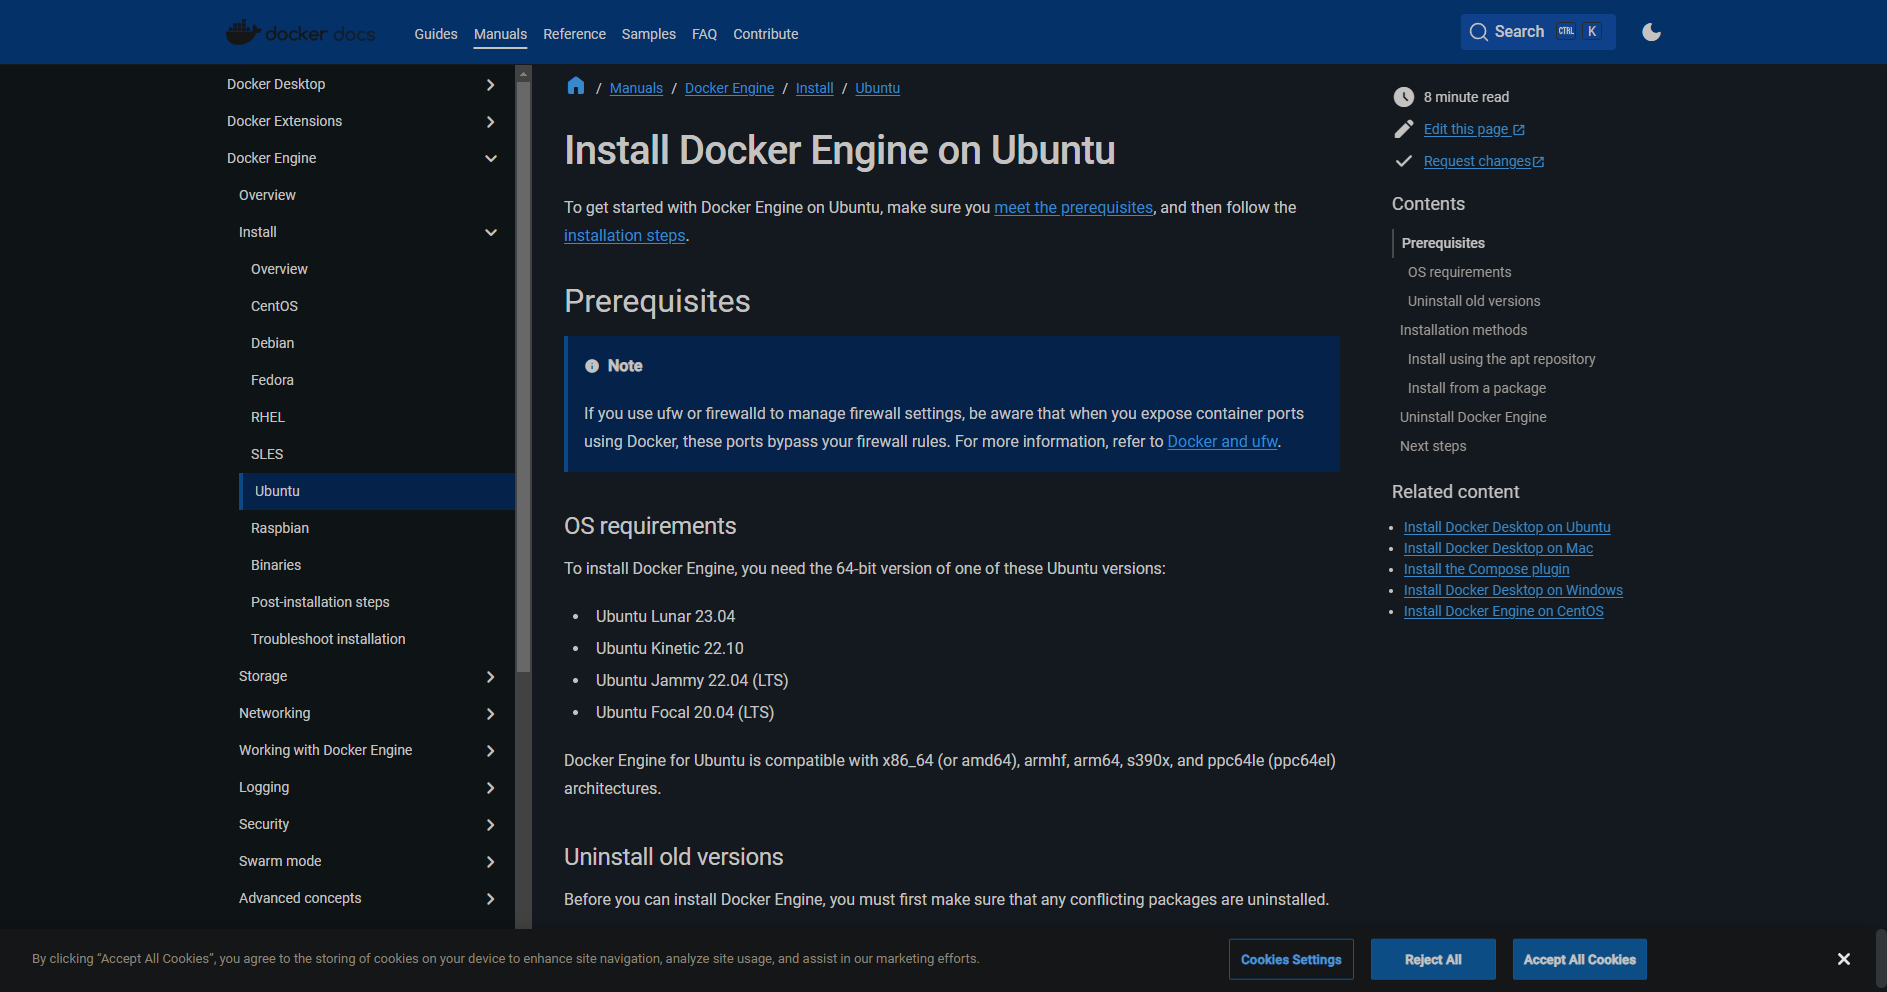1887x992 pixels.
Task: Click the Edit this page link
Action: click(1474, 129)
